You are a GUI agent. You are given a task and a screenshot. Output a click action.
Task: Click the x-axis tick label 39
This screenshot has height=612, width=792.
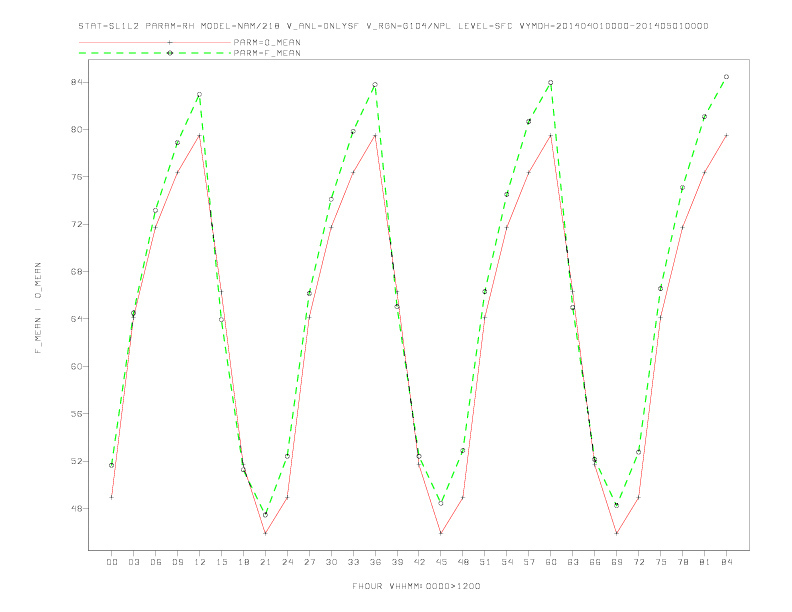coord(397,562)
